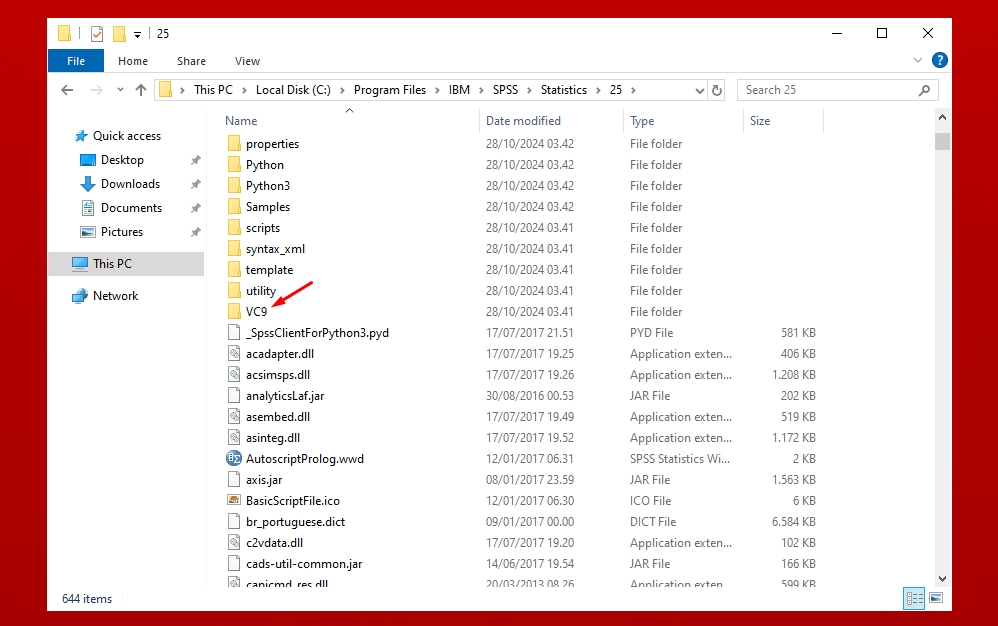The image size is (998, 626).
Task: Click the pin icon next to Pictures
Action: coord(195,232)
